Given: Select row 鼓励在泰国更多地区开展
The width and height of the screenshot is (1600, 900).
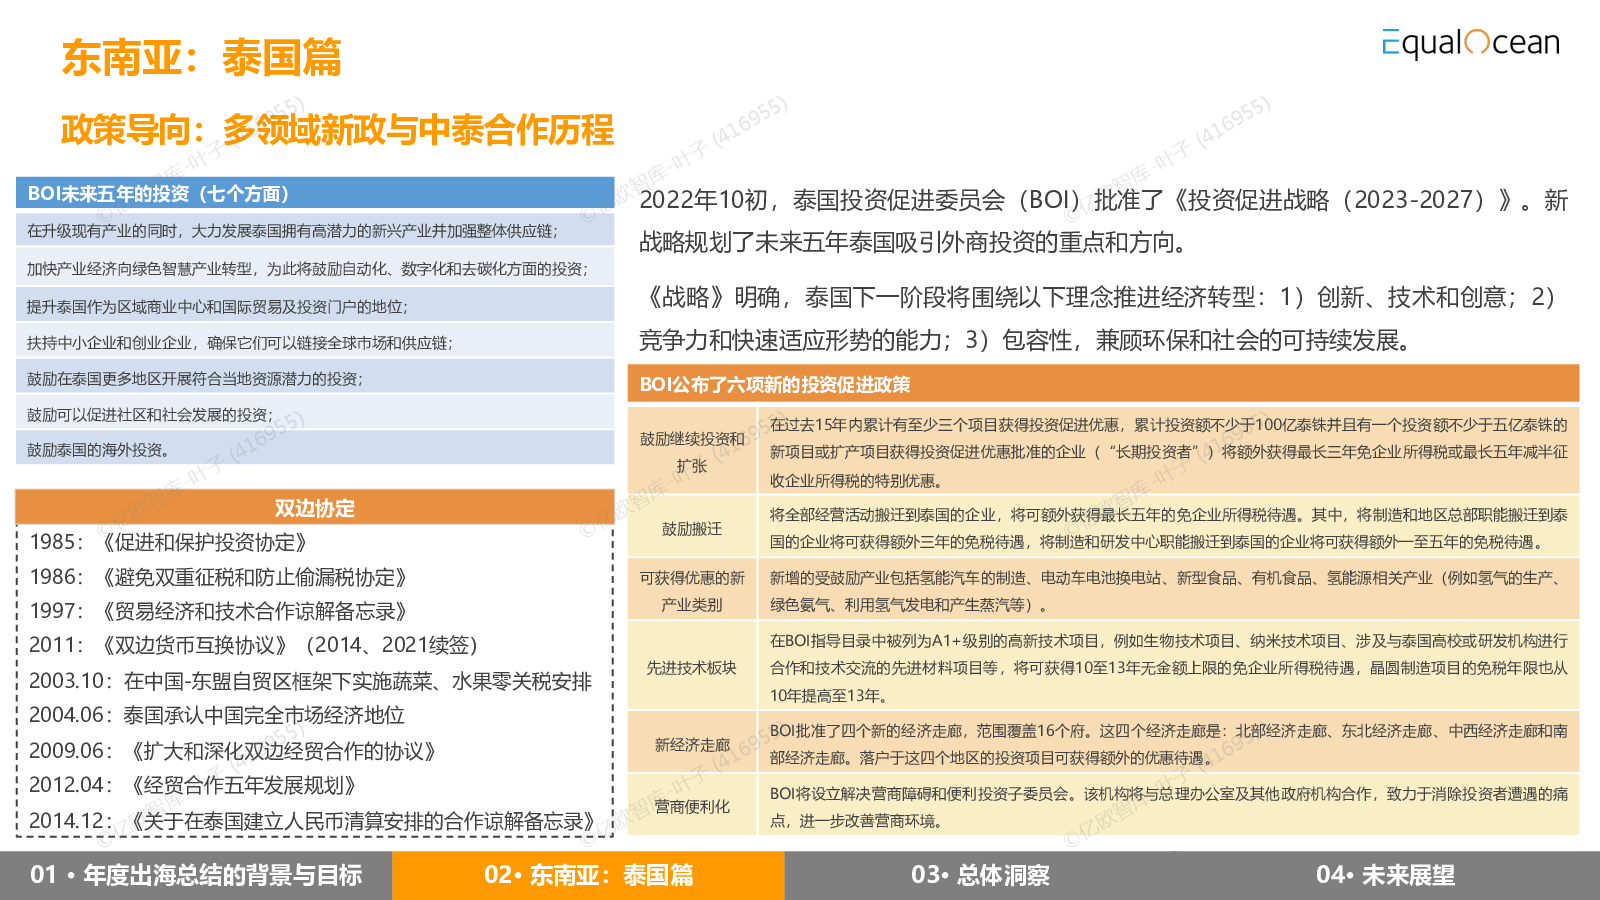Looking at the screenshot, I should click(315, 378).
